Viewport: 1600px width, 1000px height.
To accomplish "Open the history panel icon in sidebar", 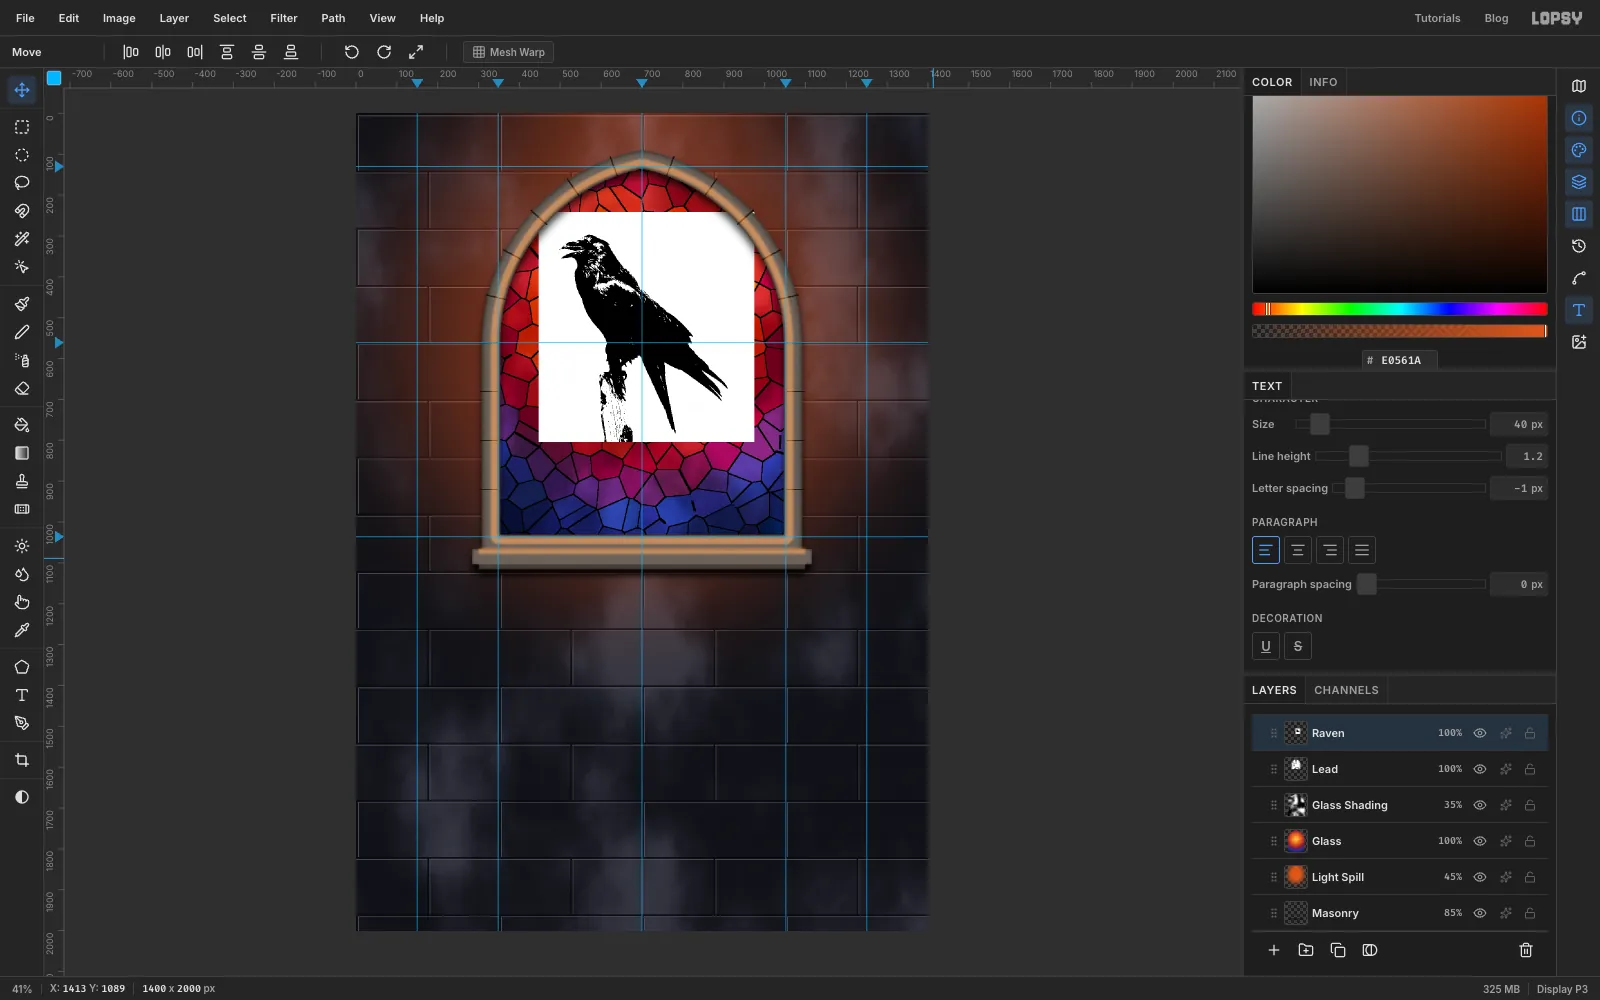I will click(x=1579, y=246).
